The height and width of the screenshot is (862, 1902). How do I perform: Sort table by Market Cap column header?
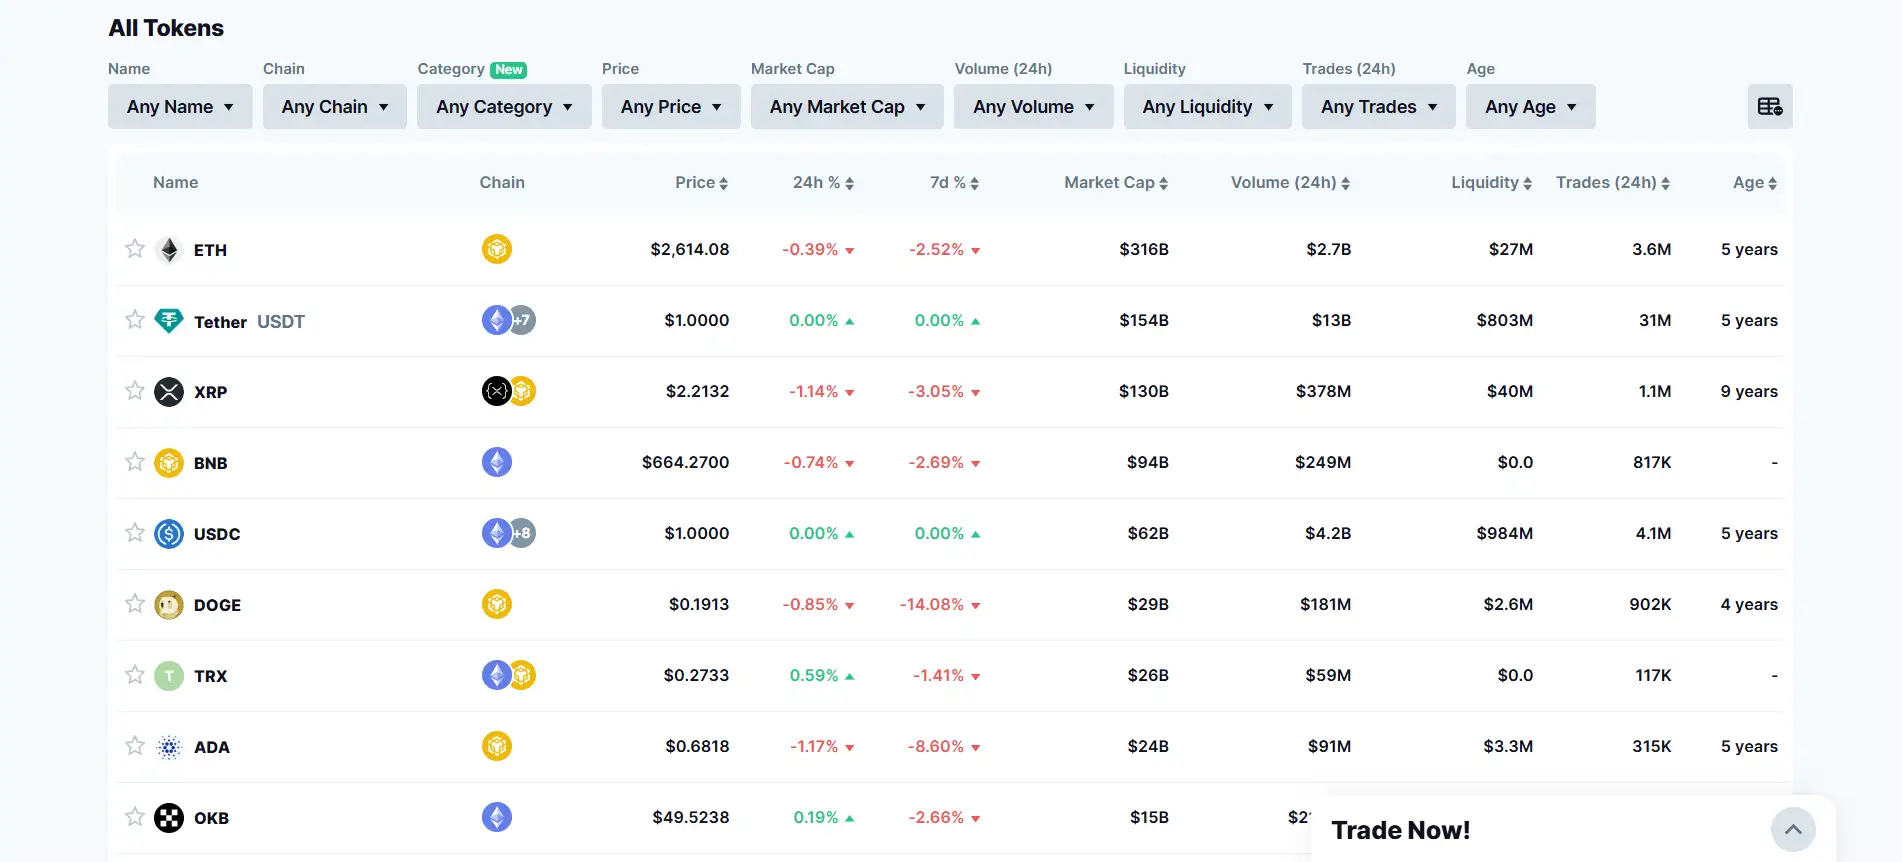(1115, 183)
